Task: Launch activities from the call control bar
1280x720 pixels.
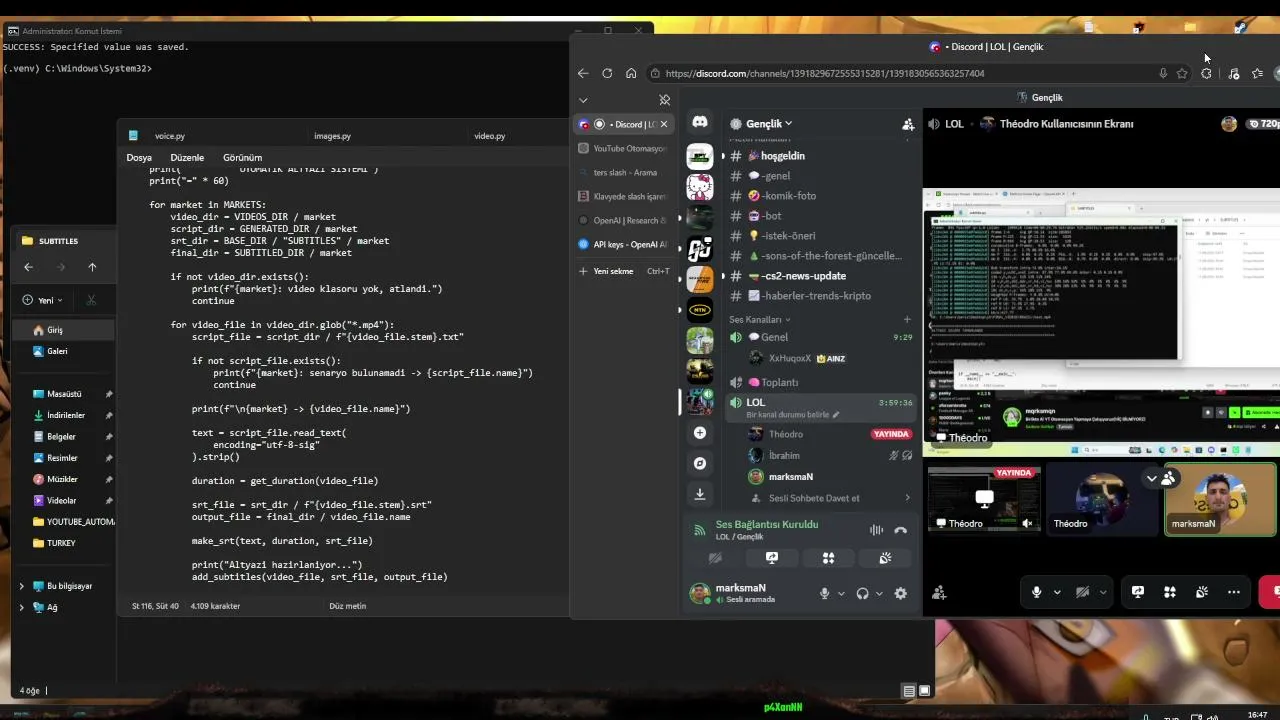Action: pos(1170,592)
